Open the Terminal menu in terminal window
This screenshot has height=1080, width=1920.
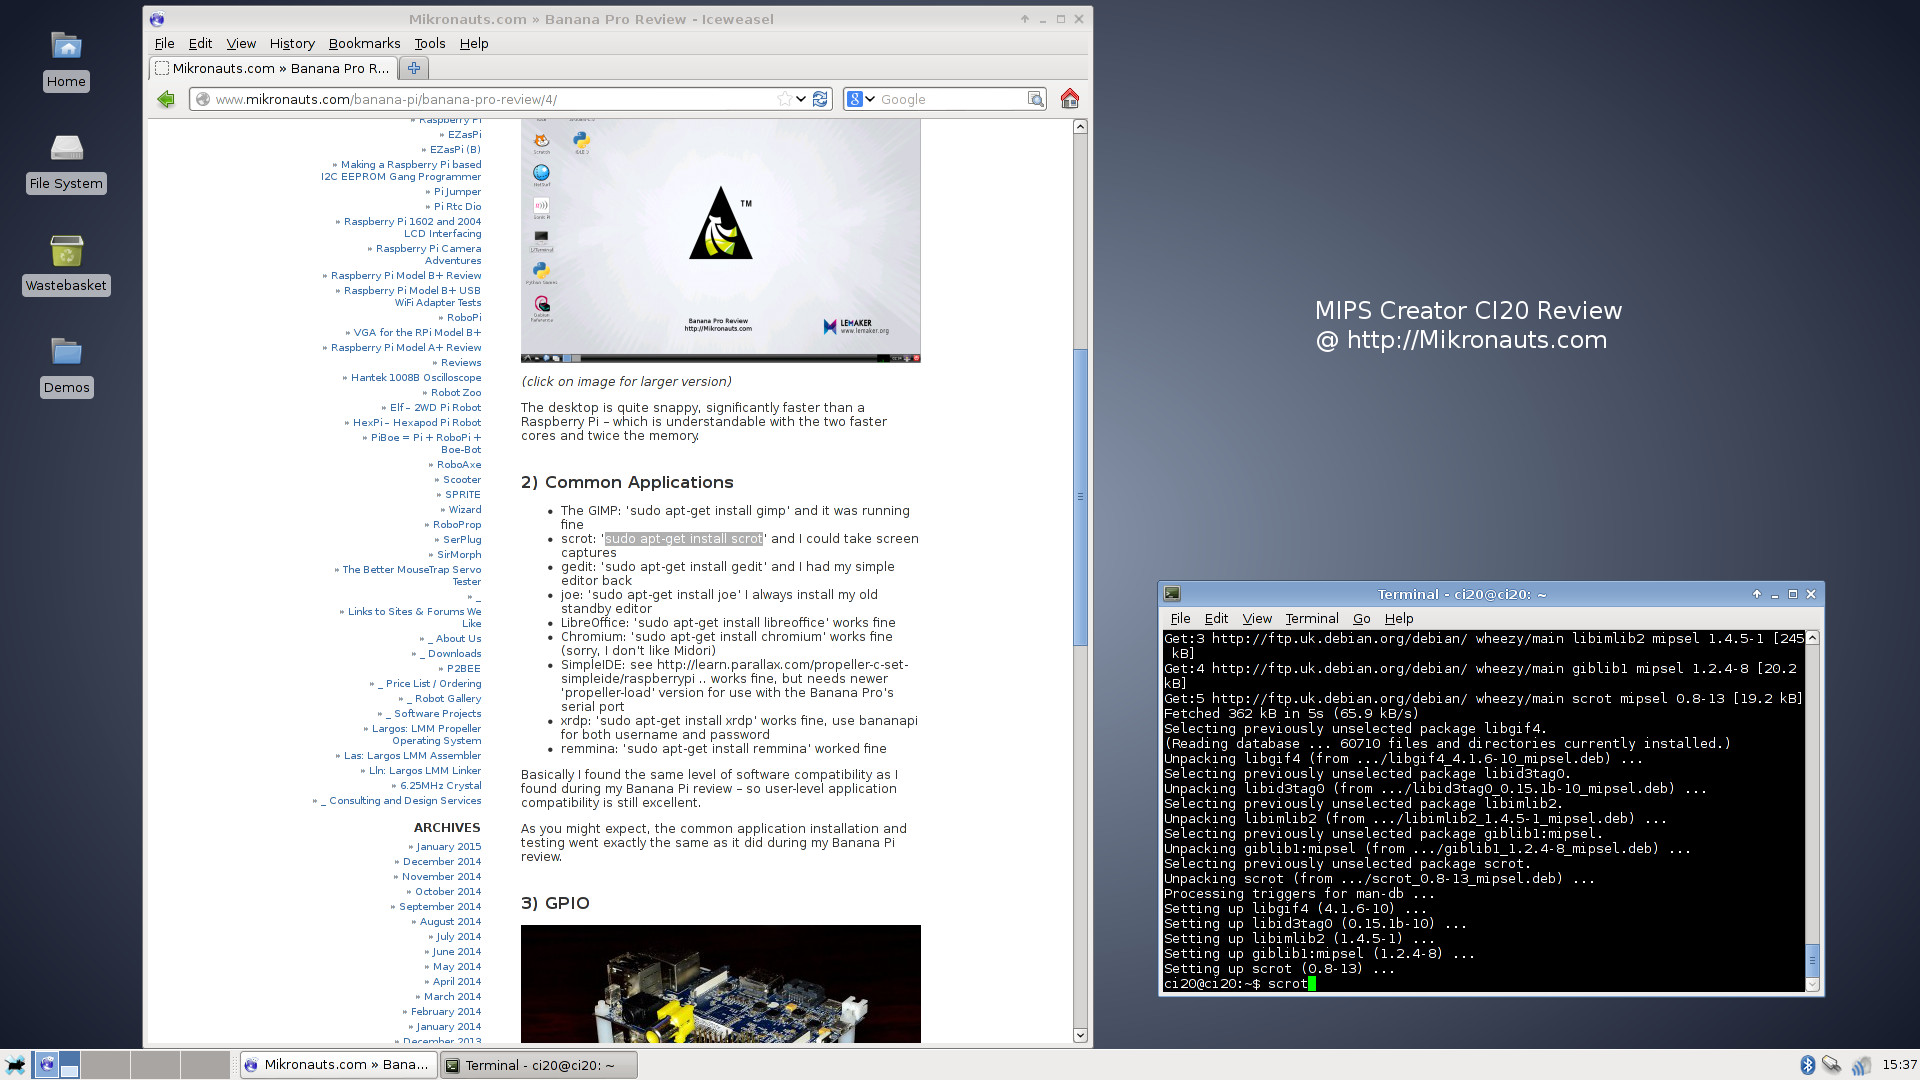1312,618
